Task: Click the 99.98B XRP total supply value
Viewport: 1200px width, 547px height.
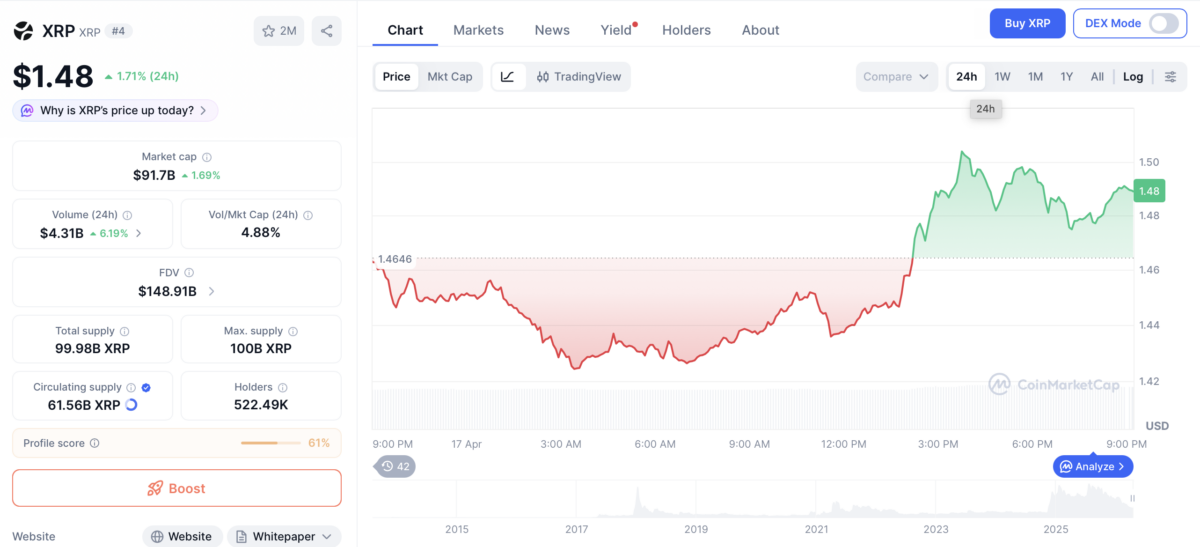Action: click(92, 349)
